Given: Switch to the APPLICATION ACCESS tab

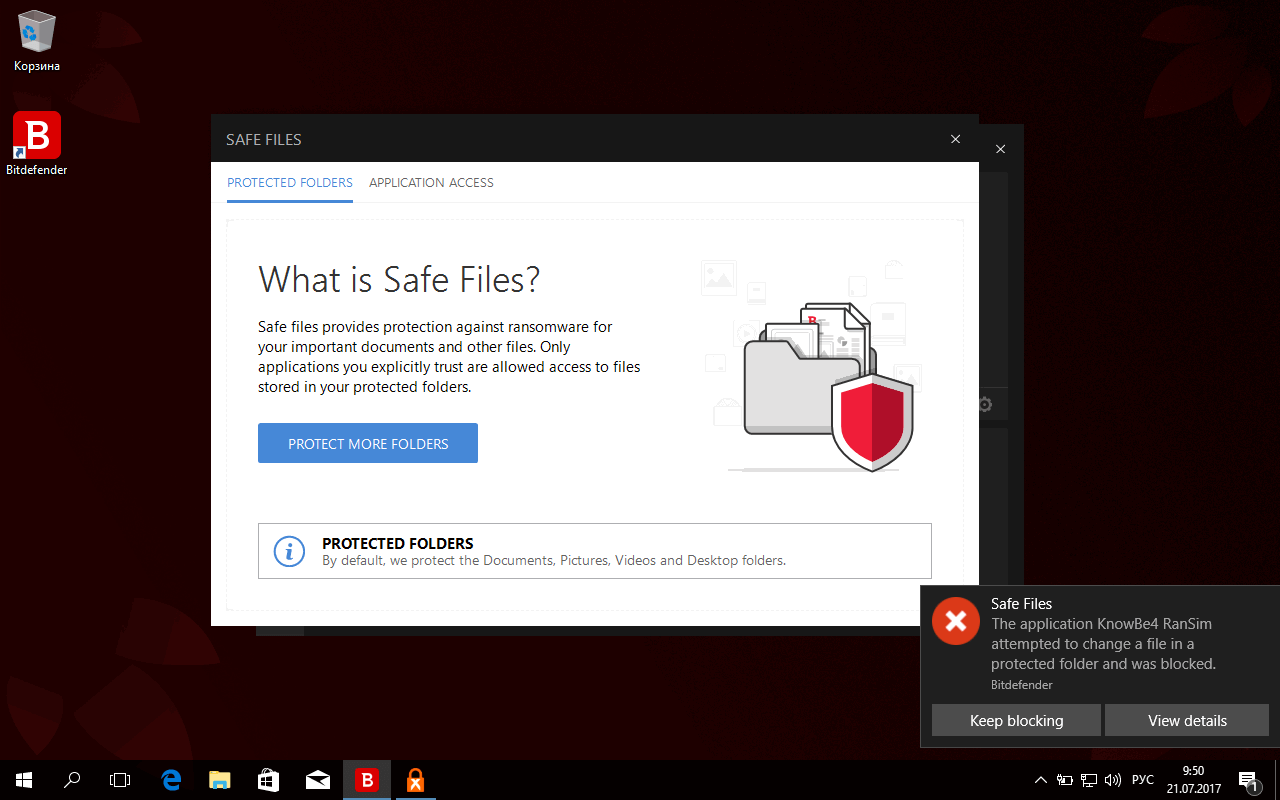Looking at the screenshot, I should (431, 182).
